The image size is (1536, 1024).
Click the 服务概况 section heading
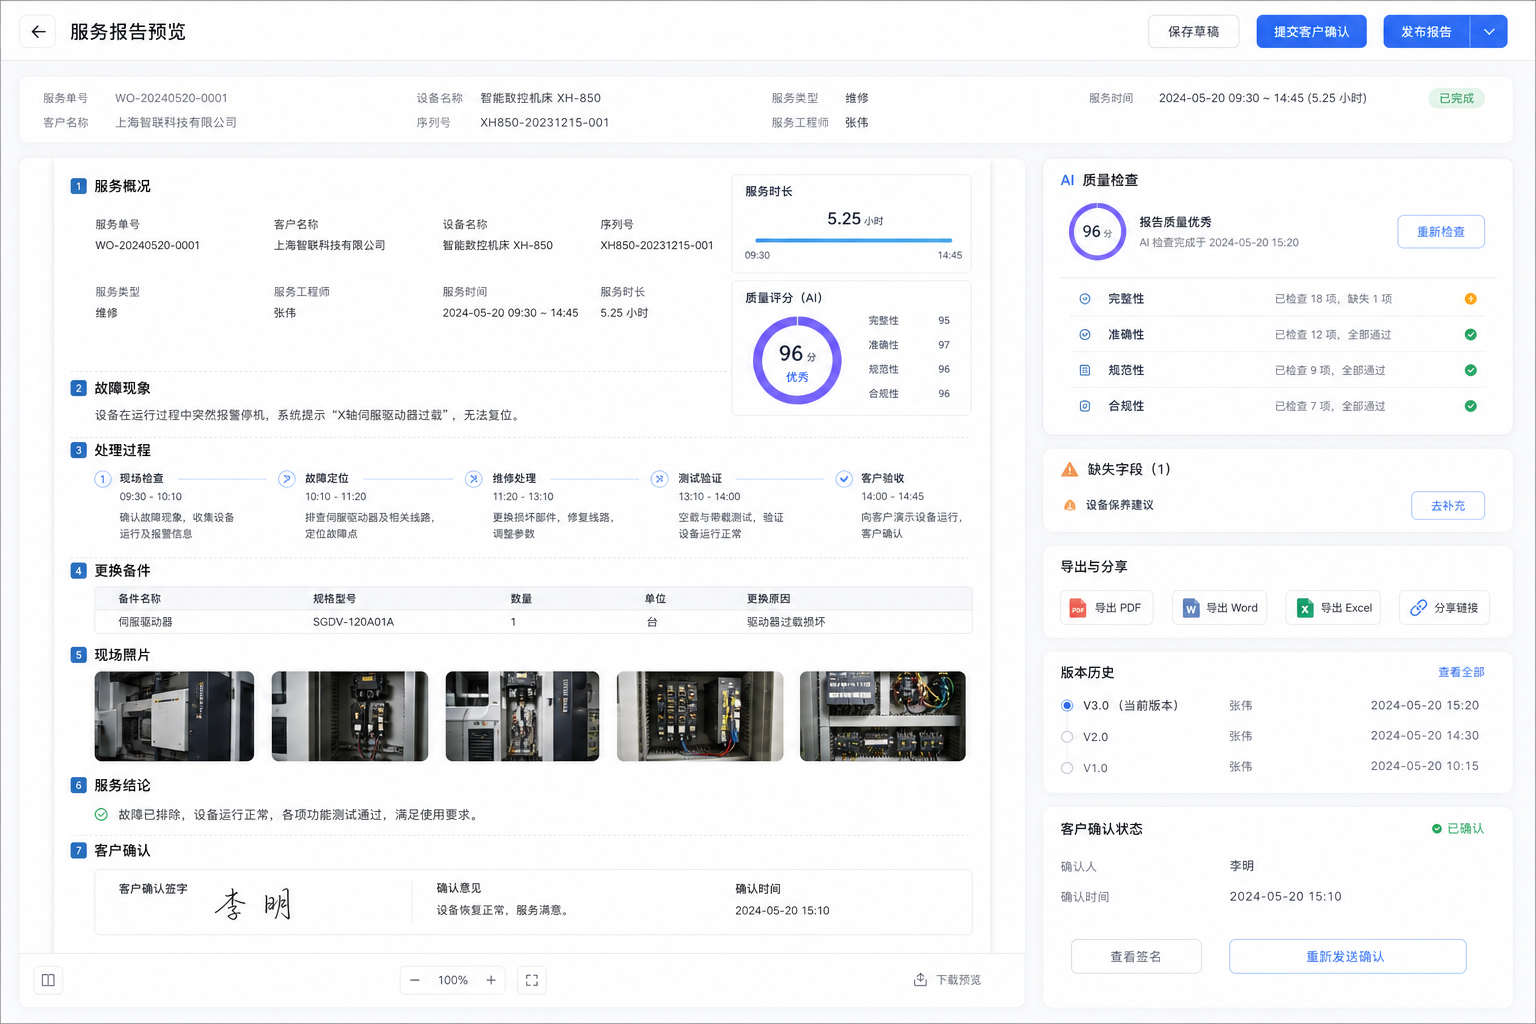(x=122, y=186)
